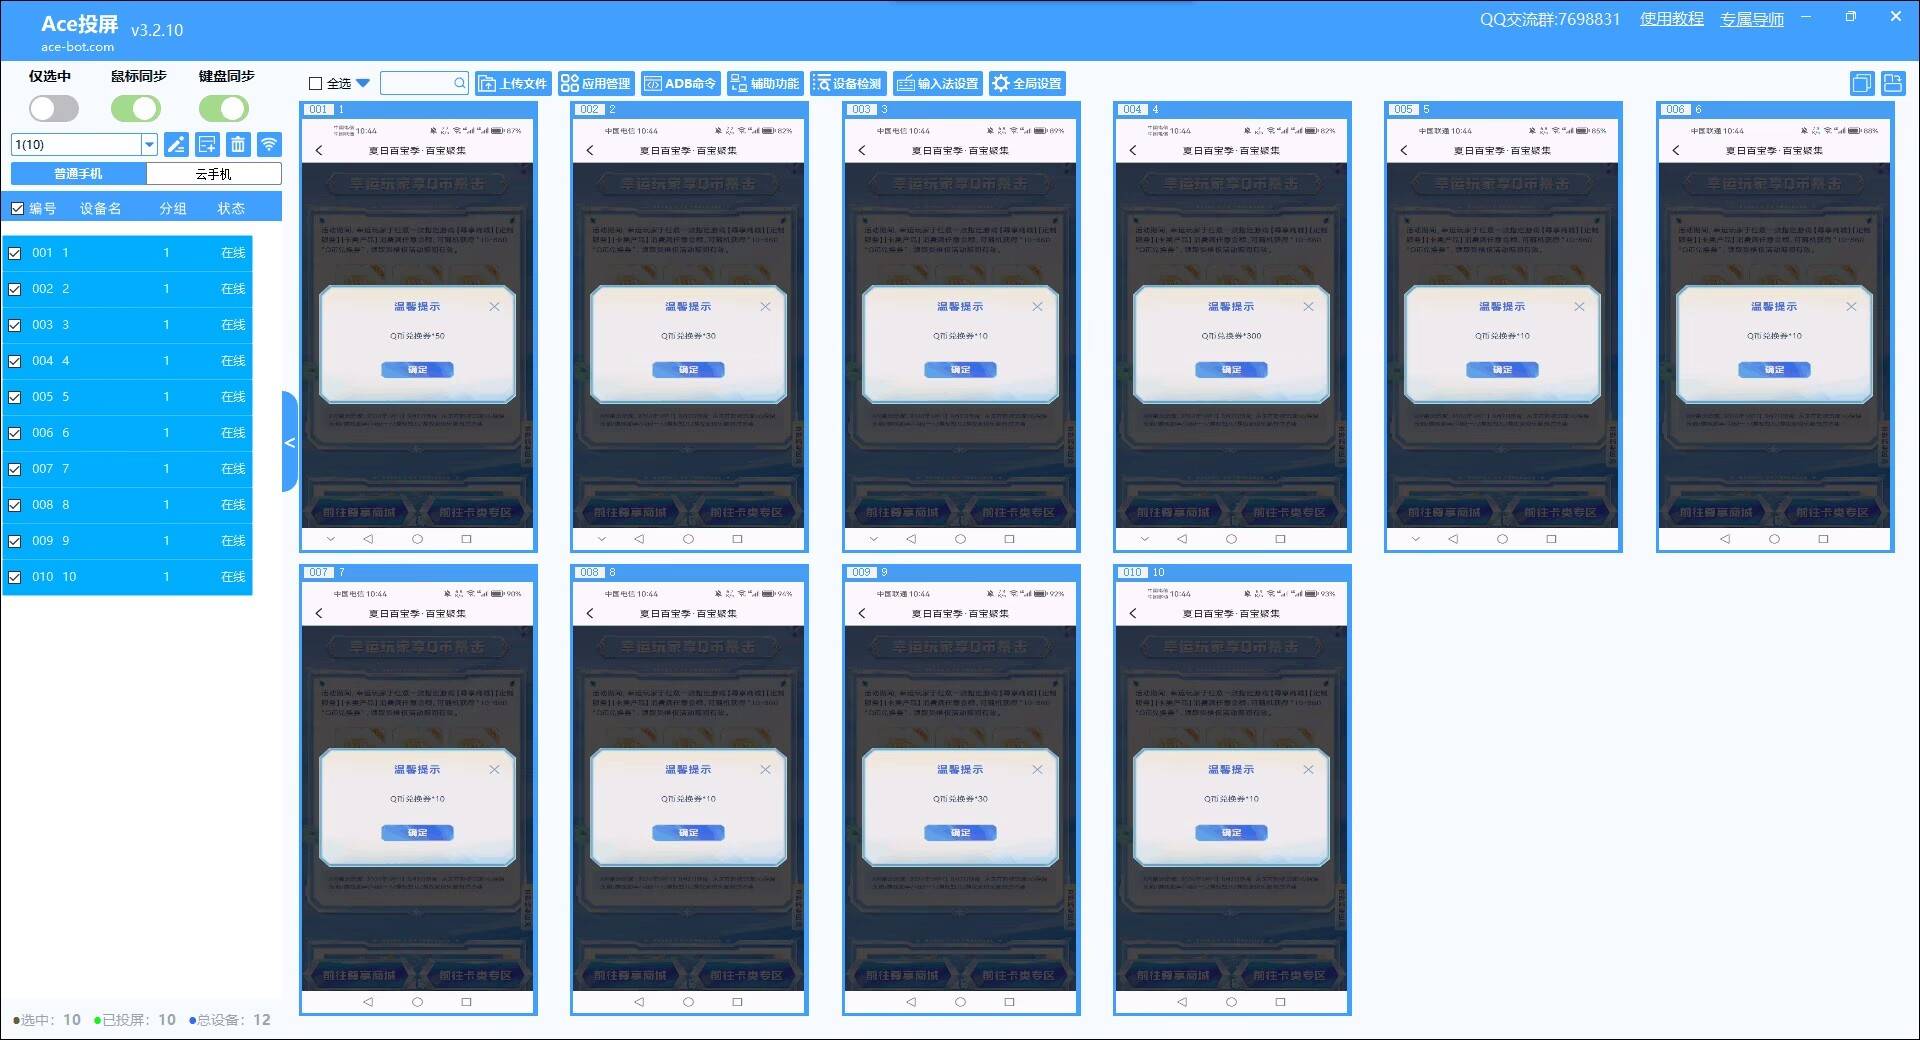1920x1040 pixels.
Task: Switch to the 普通手机 tab
Action: tap(79, 174)
